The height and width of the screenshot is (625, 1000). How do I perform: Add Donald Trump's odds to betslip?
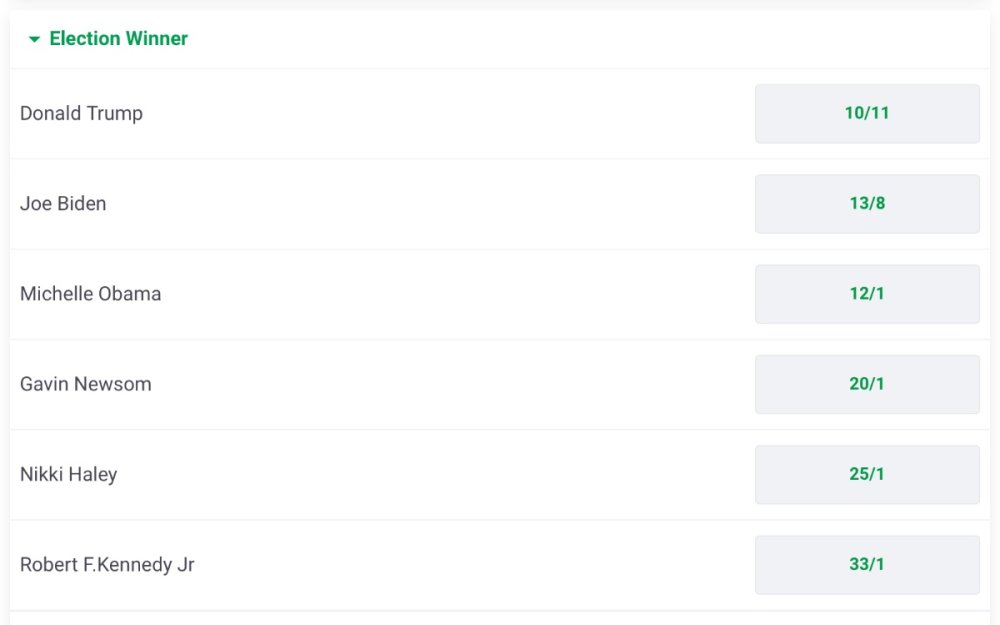tap(867, 114)
